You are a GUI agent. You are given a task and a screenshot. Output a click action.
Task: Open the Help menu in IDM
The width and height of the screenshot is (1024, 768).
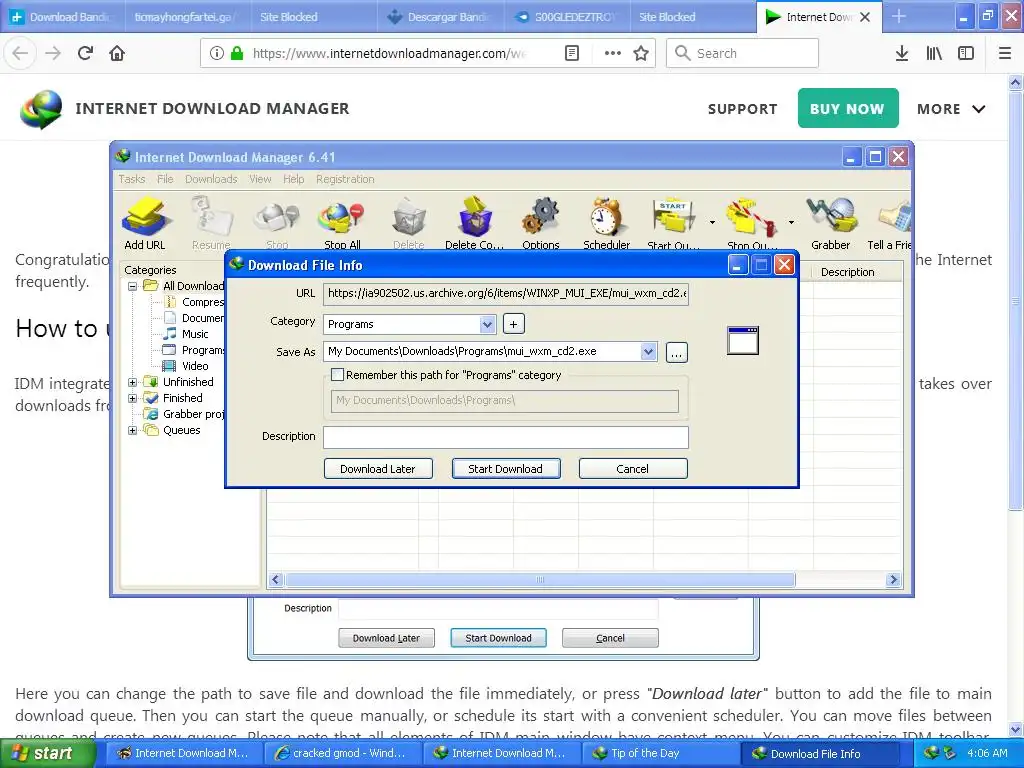pos(293,179)
